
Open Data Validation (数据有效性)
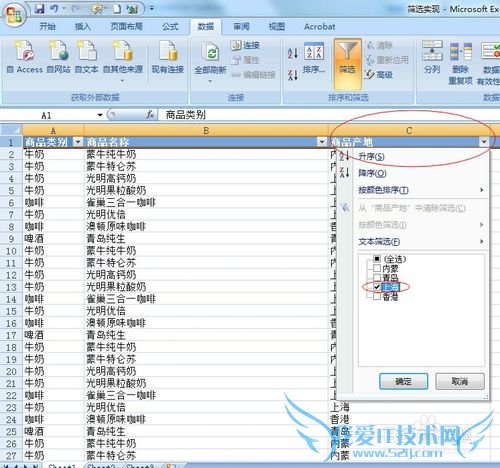tap(489, 63)
